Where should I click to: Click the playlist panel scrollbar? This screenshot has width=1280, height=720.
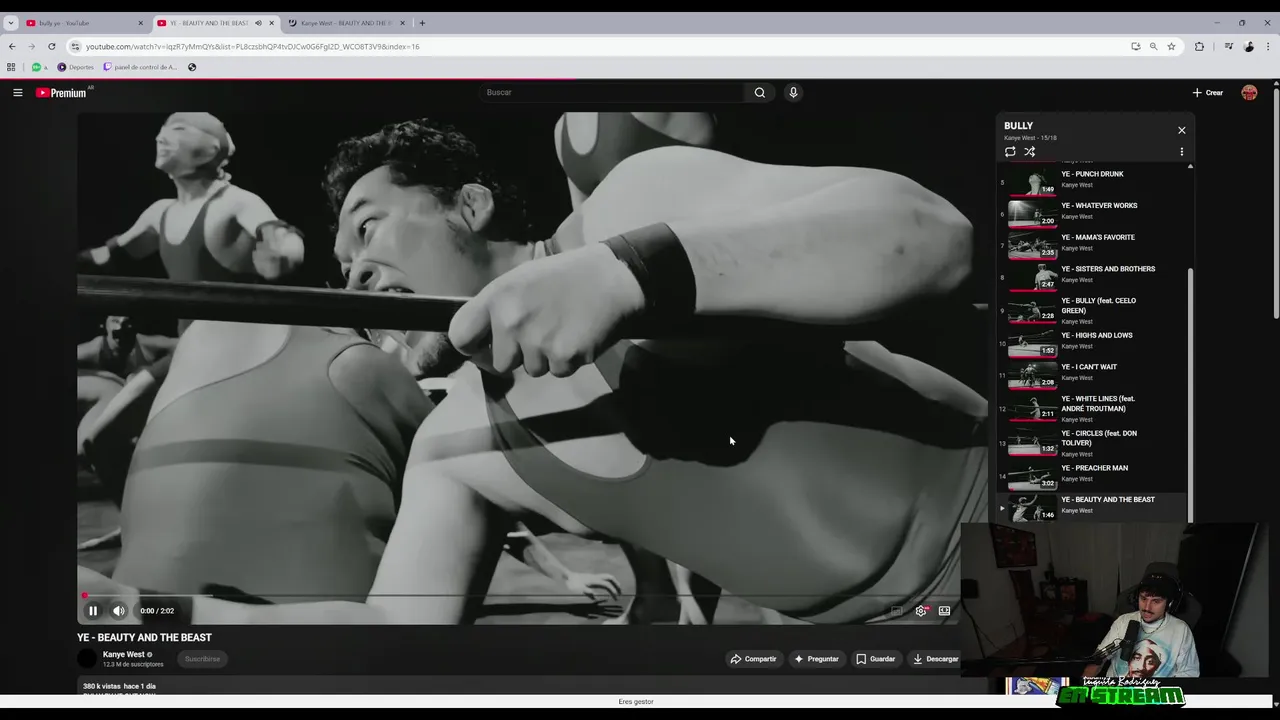[1190, 395]
